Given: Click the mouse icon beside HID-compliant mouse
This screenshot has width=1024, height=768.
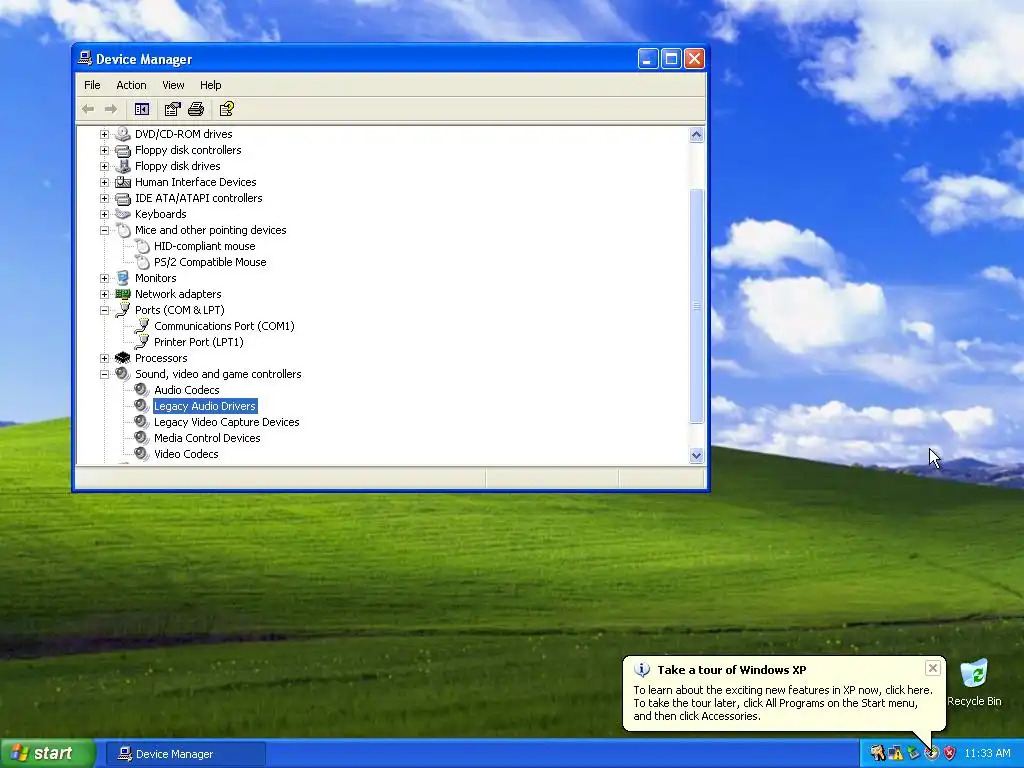Looking at the screenshot, I should coord(142,246).
